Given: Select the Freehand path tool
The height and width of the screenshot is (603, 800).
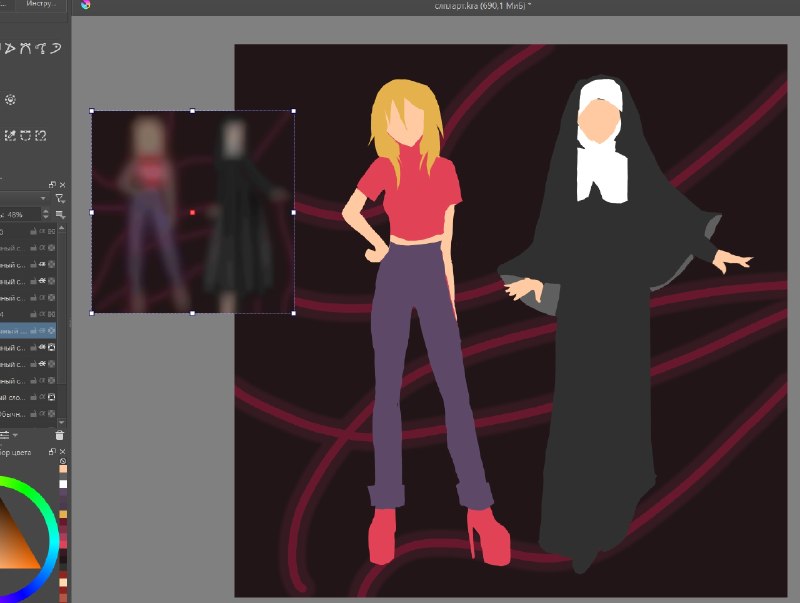Looking at the screenshot, I should click(41, 48).
